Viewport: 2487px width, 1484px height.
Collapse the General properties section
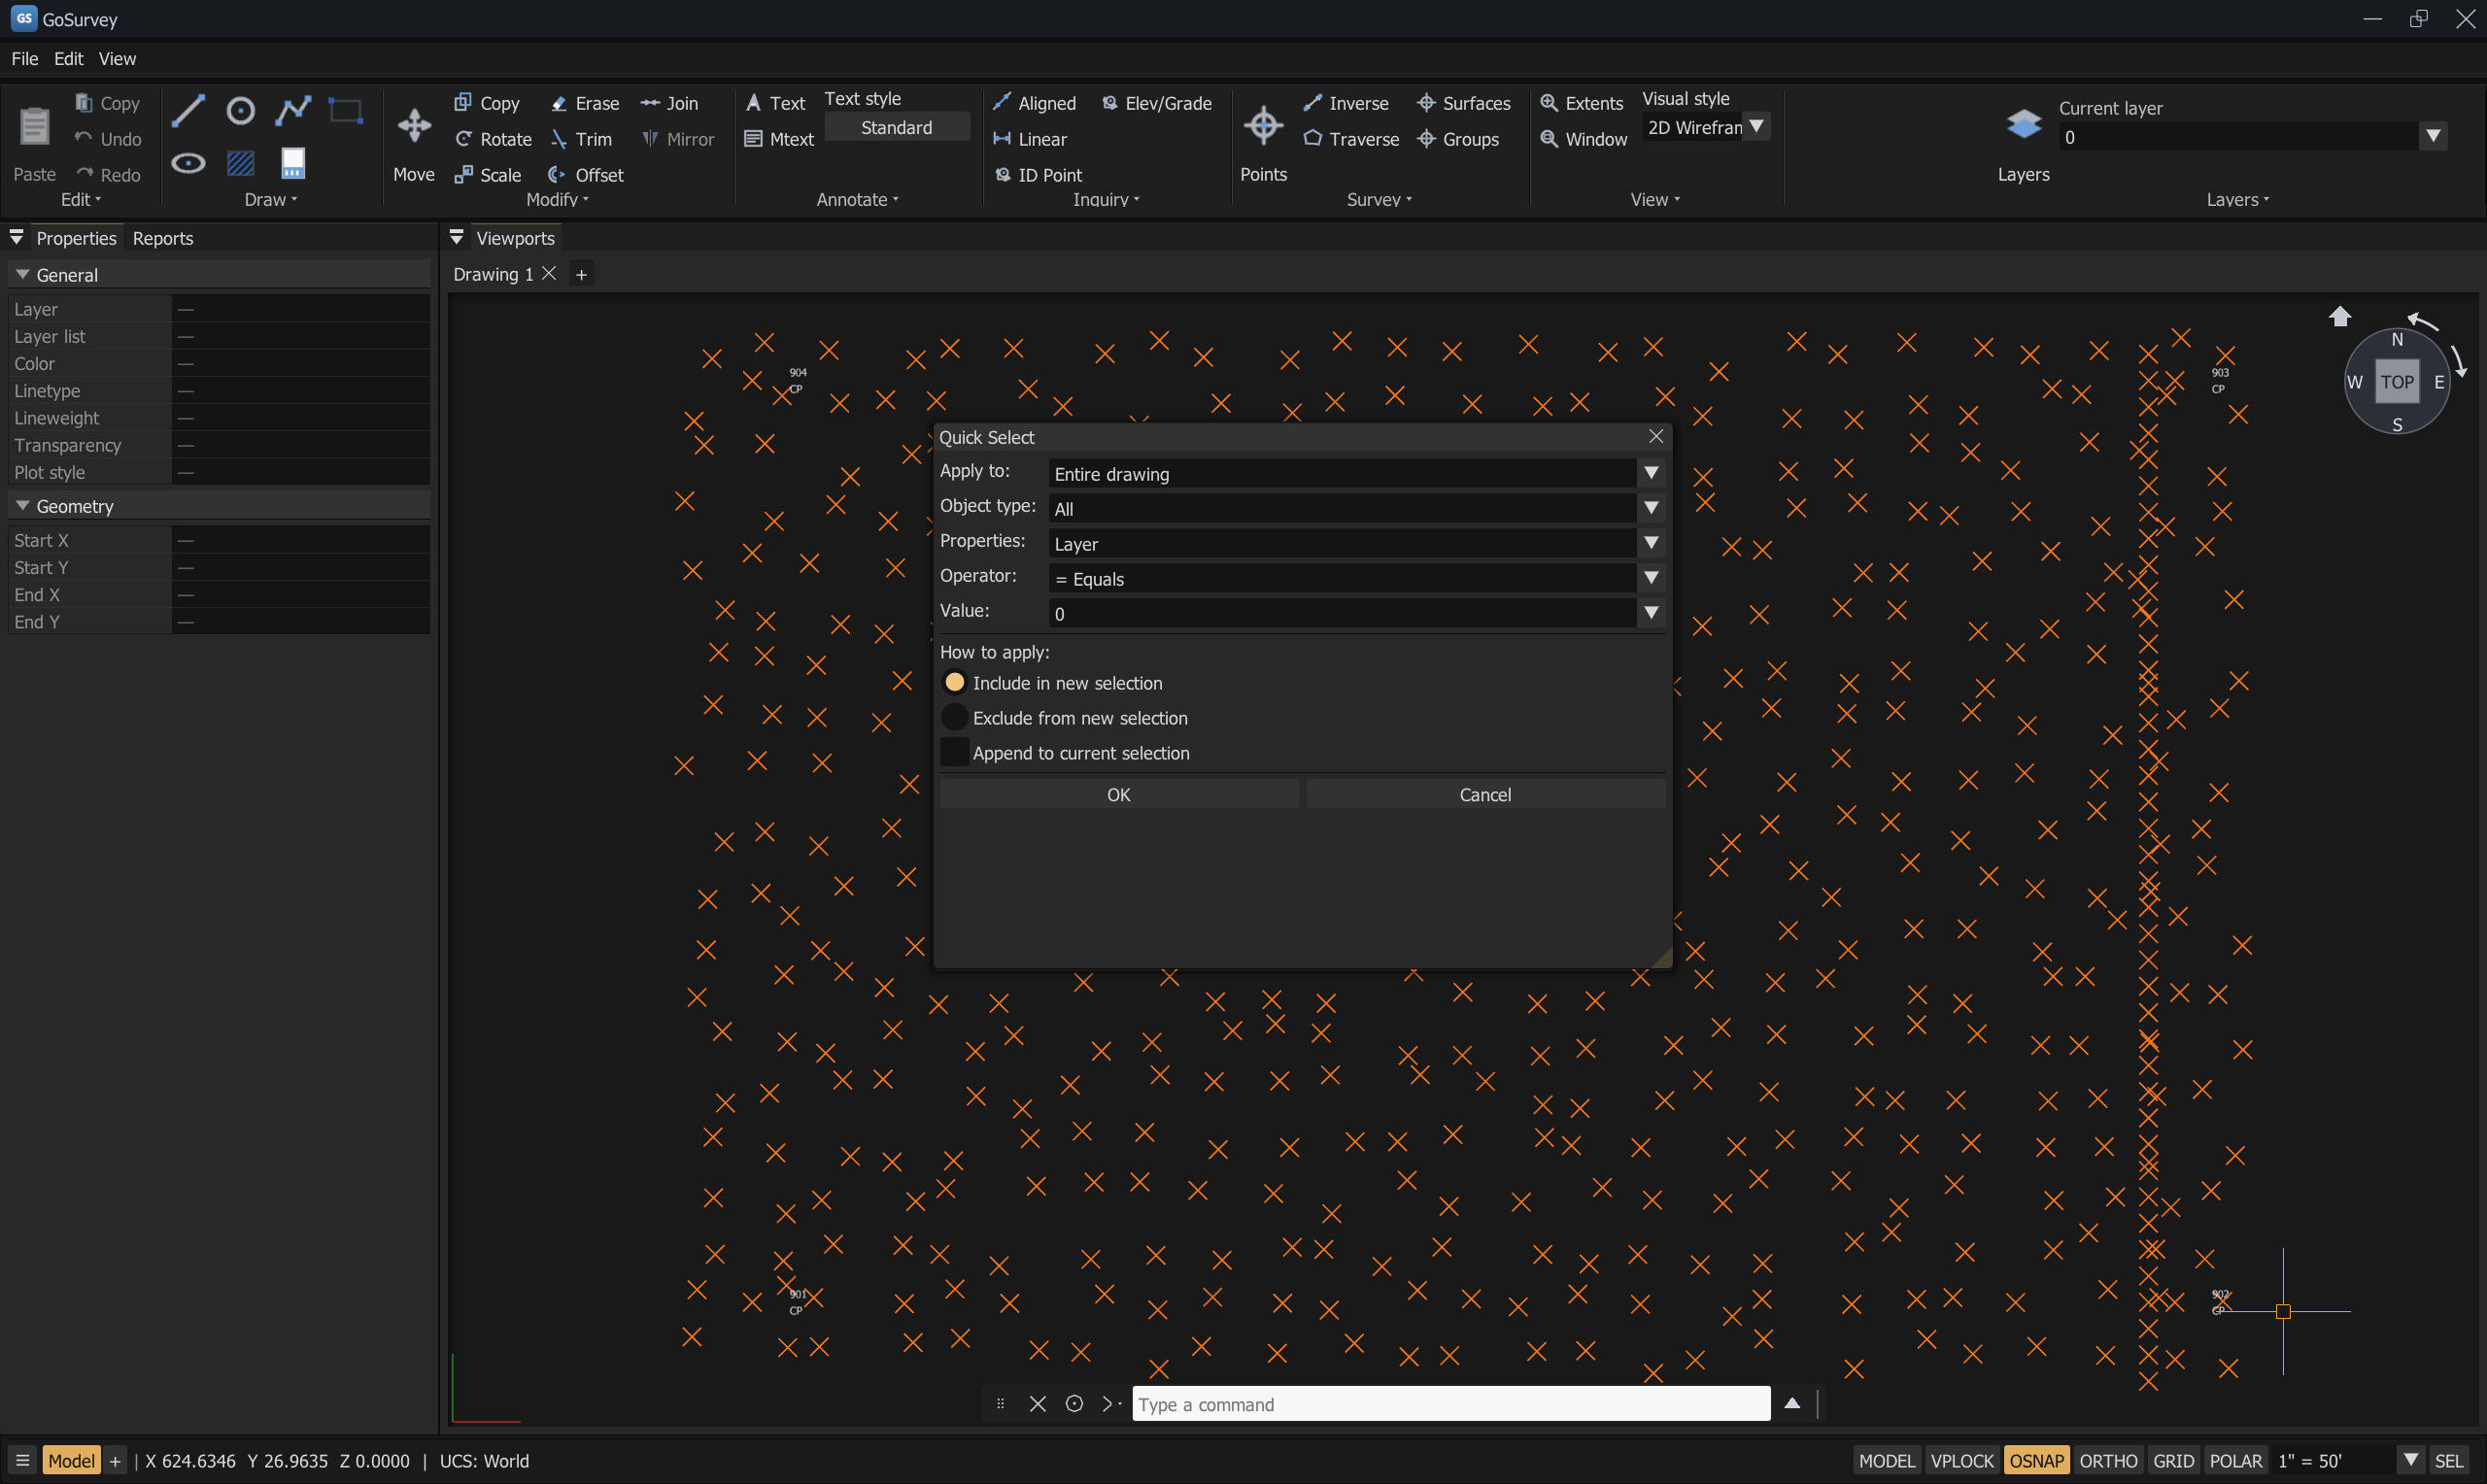click(22, 274)
